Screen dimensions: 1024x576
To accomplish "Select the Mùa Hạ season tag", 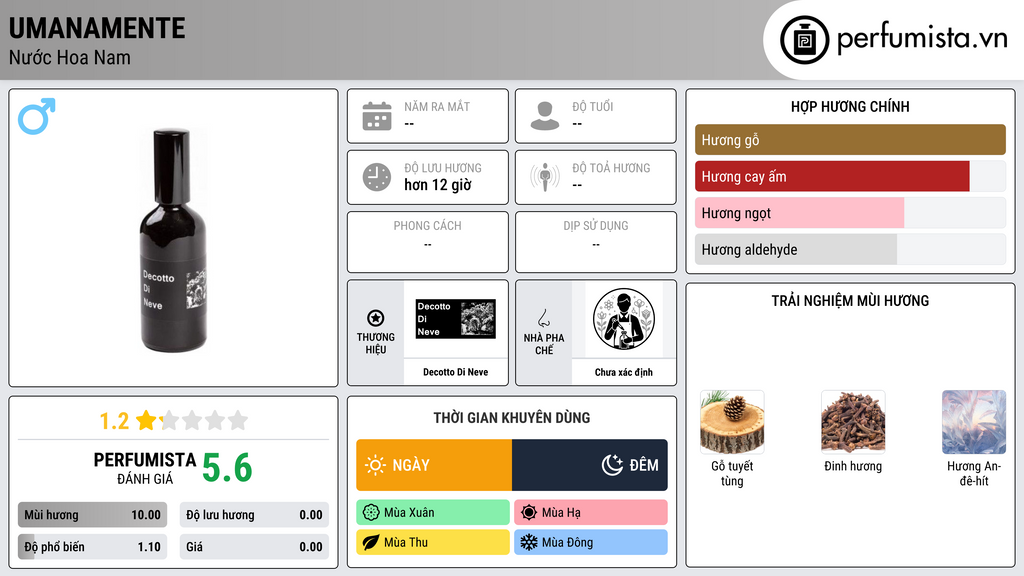I will pyautogui.click(x=591, y=513).
